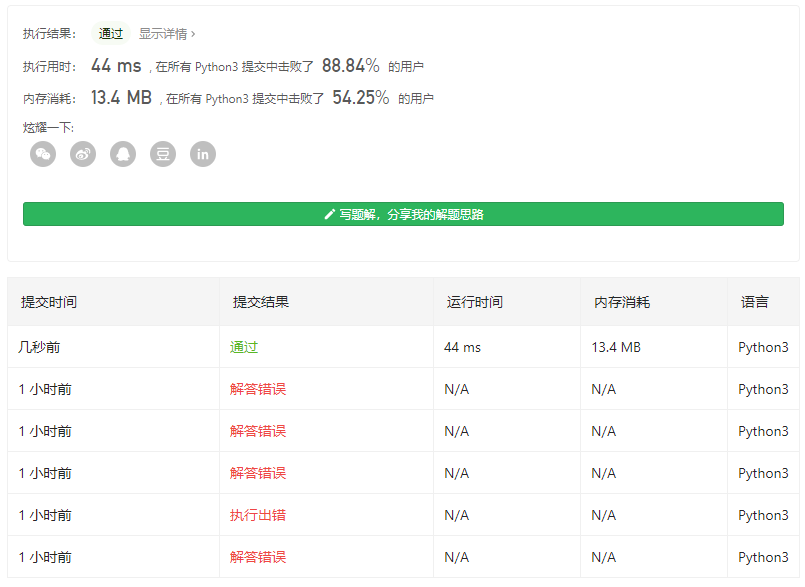The height and width of the screenshot is (587, 805).
Task: Click the pencil icon on 写题解 button
Action: click(330, 214)
